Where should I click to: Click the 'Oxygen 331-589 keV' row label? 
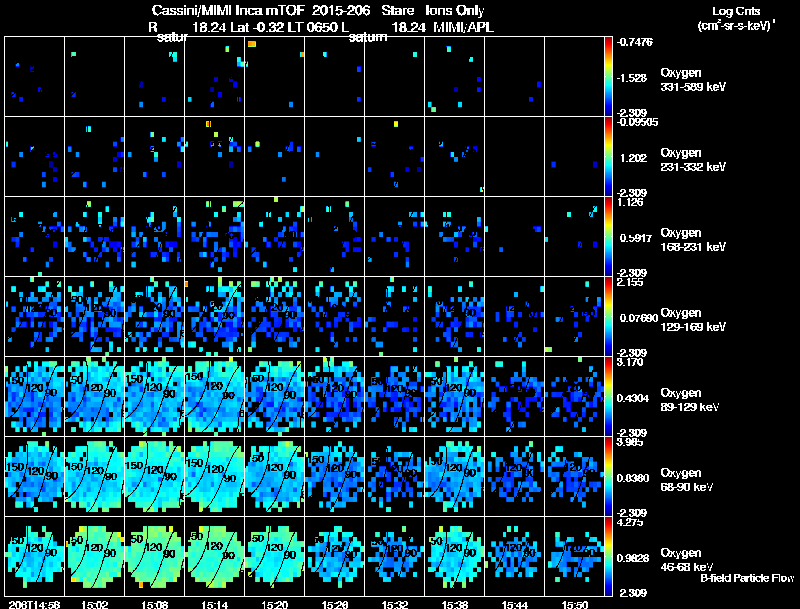(693, 80)
